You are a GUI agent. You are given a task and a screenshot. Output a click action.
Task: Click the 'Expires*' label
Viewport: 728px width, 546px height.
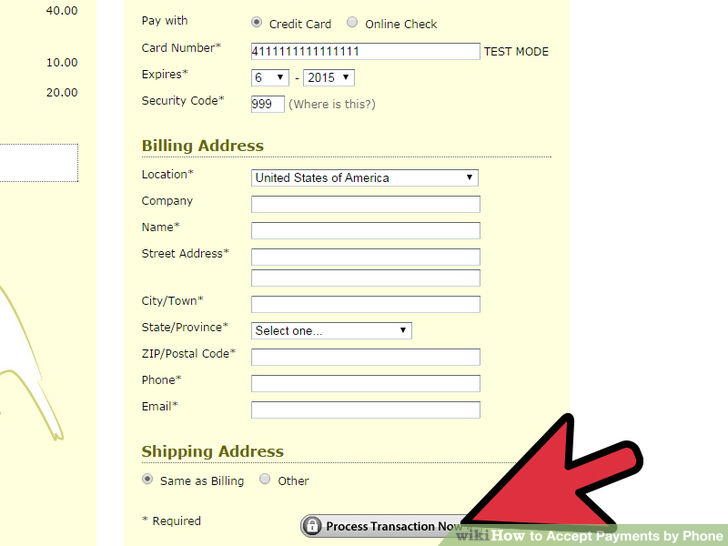(164, 74)
